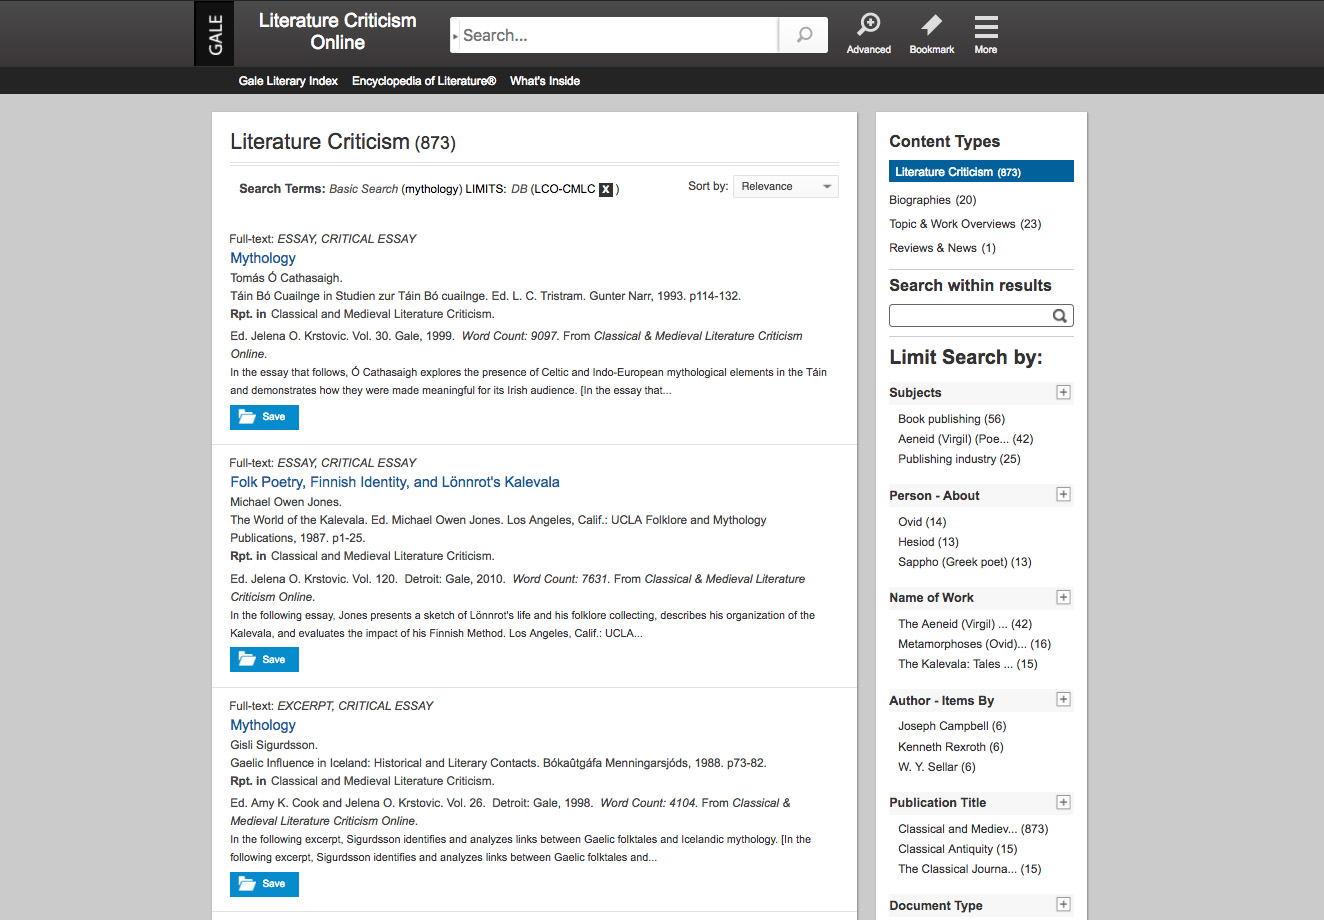The image size is (1324, 920).
Task: Click the GALE logo
Action: 215,33
